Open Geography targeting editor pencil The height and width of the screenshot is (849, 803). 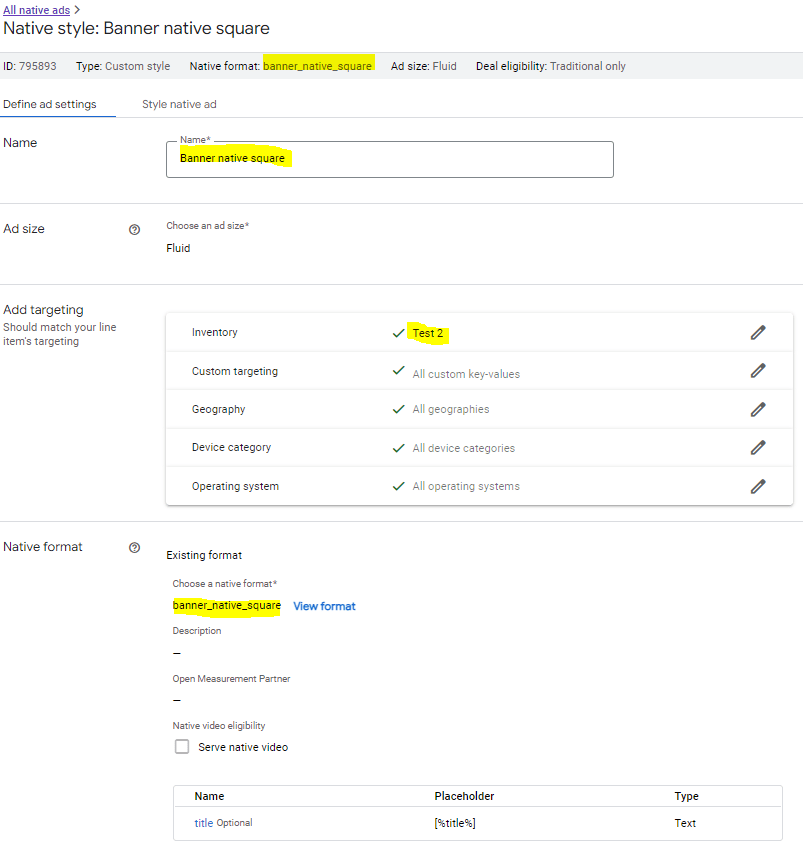pos(757,409)
